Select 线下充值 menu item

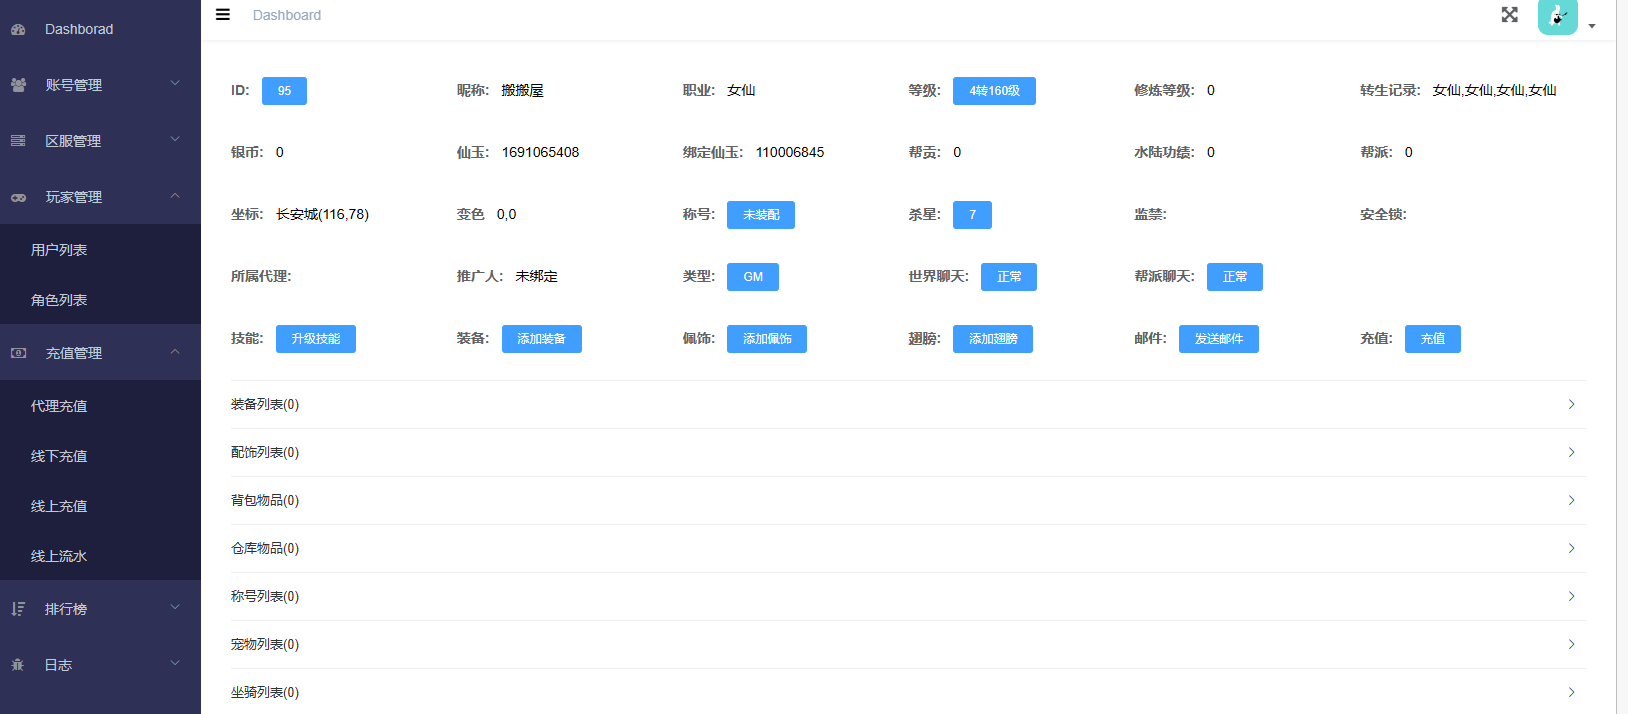59,456
